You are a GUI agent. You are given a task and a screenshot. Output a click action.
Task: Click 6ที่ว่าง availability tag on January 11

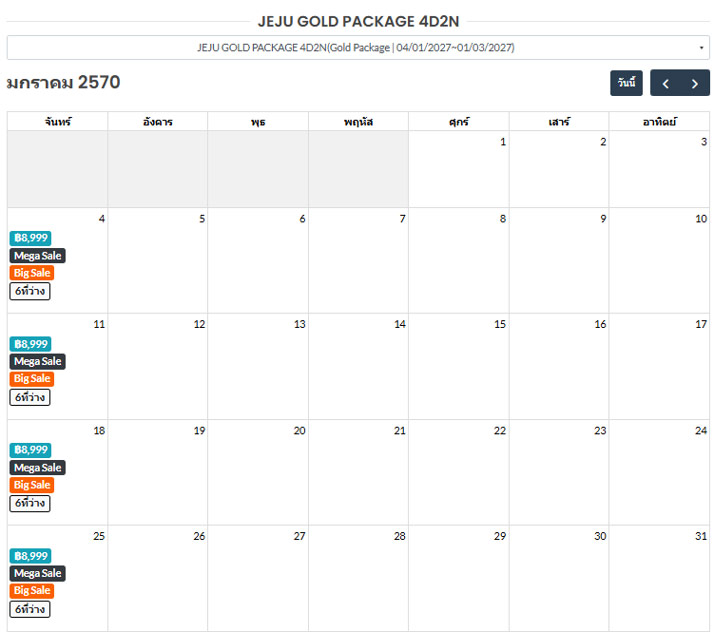pos(30,398)
